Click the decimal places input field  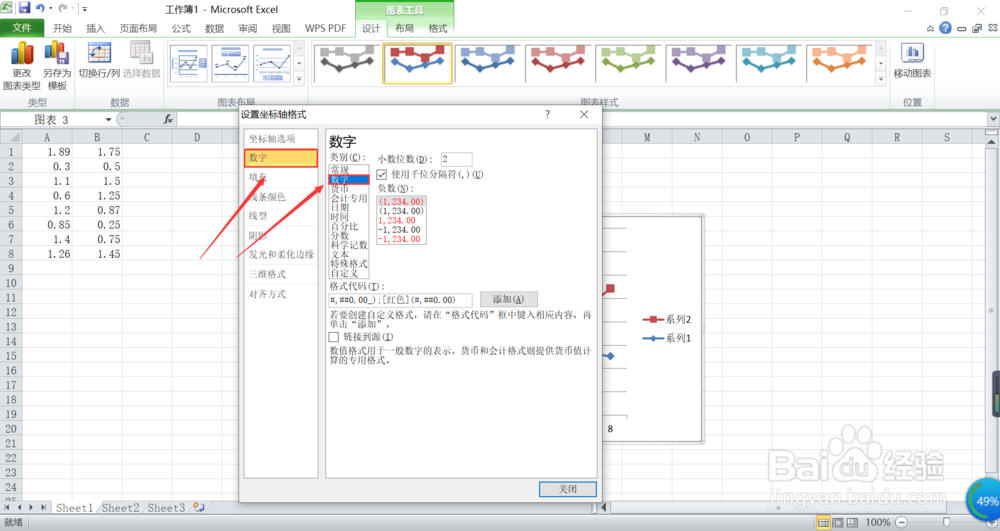[457, 159]
